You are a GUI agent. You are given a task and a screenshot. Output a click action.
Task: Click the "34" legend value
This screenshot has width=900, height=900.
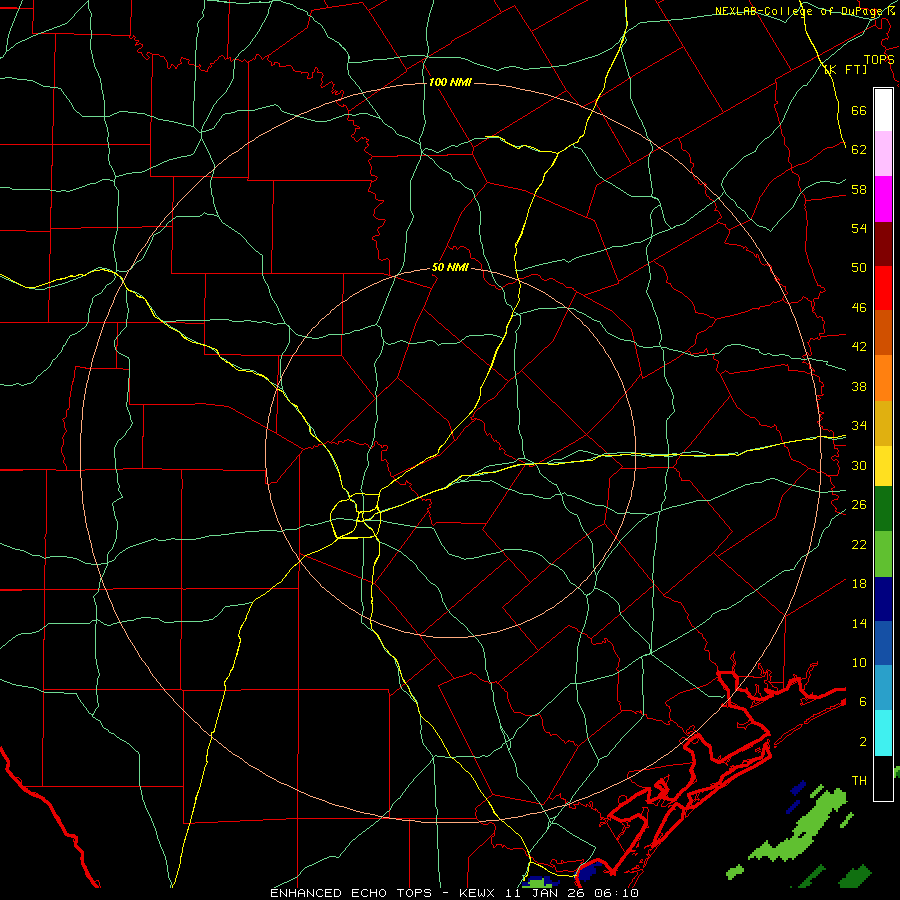(x=859, y=426)
